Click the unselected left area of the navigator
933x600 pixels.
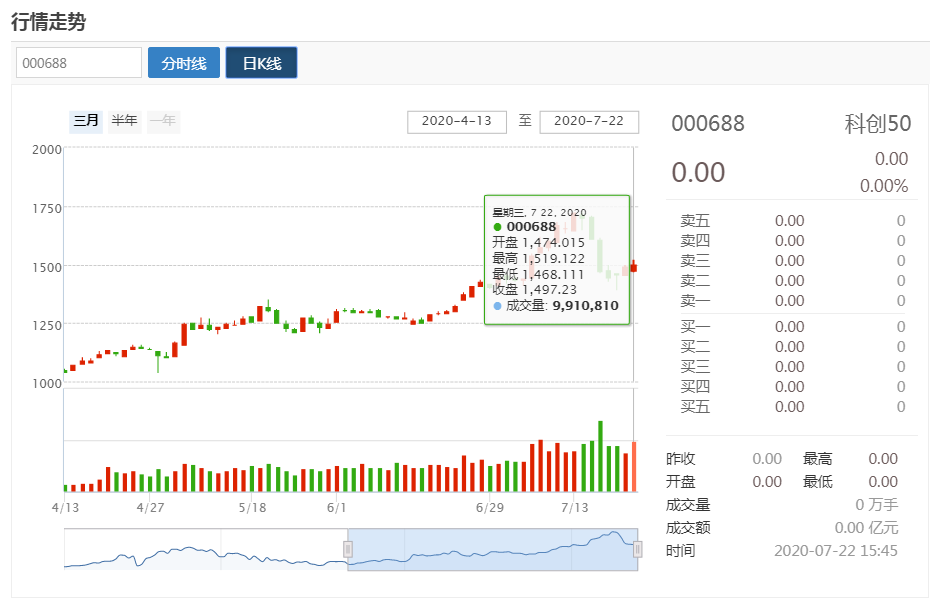200,550
